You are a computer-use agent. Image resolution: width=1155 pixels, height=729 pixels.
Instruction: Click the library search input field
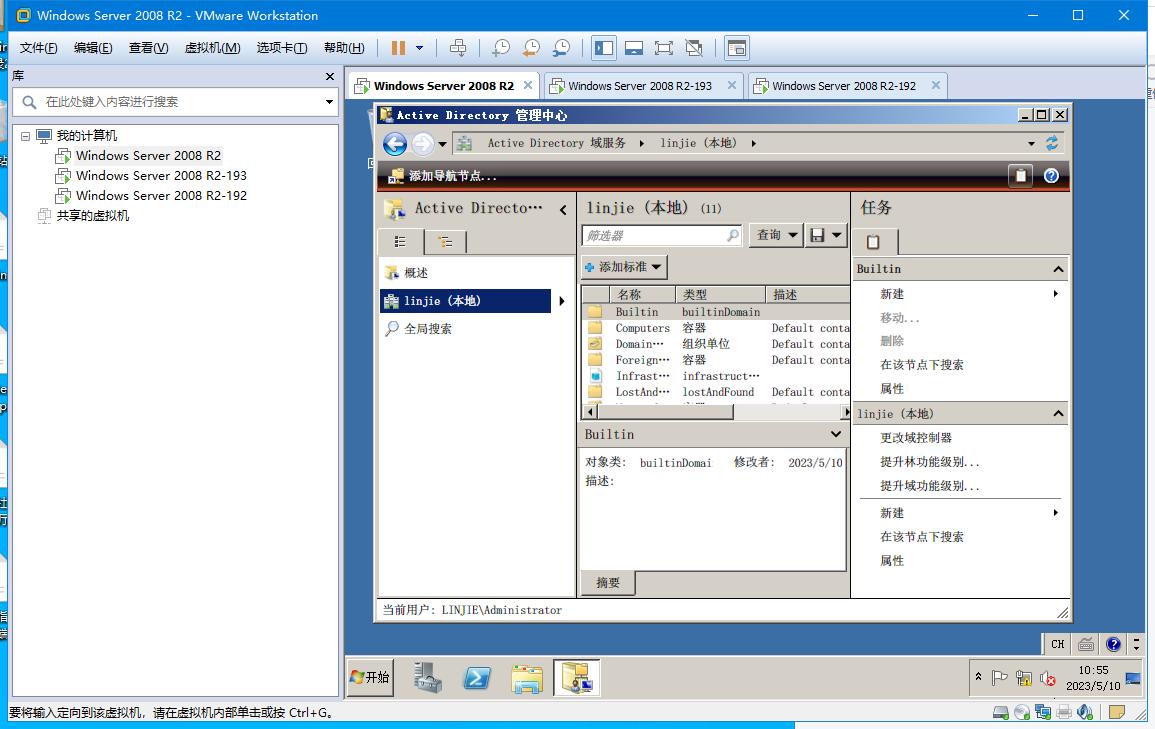coord(173,102)
